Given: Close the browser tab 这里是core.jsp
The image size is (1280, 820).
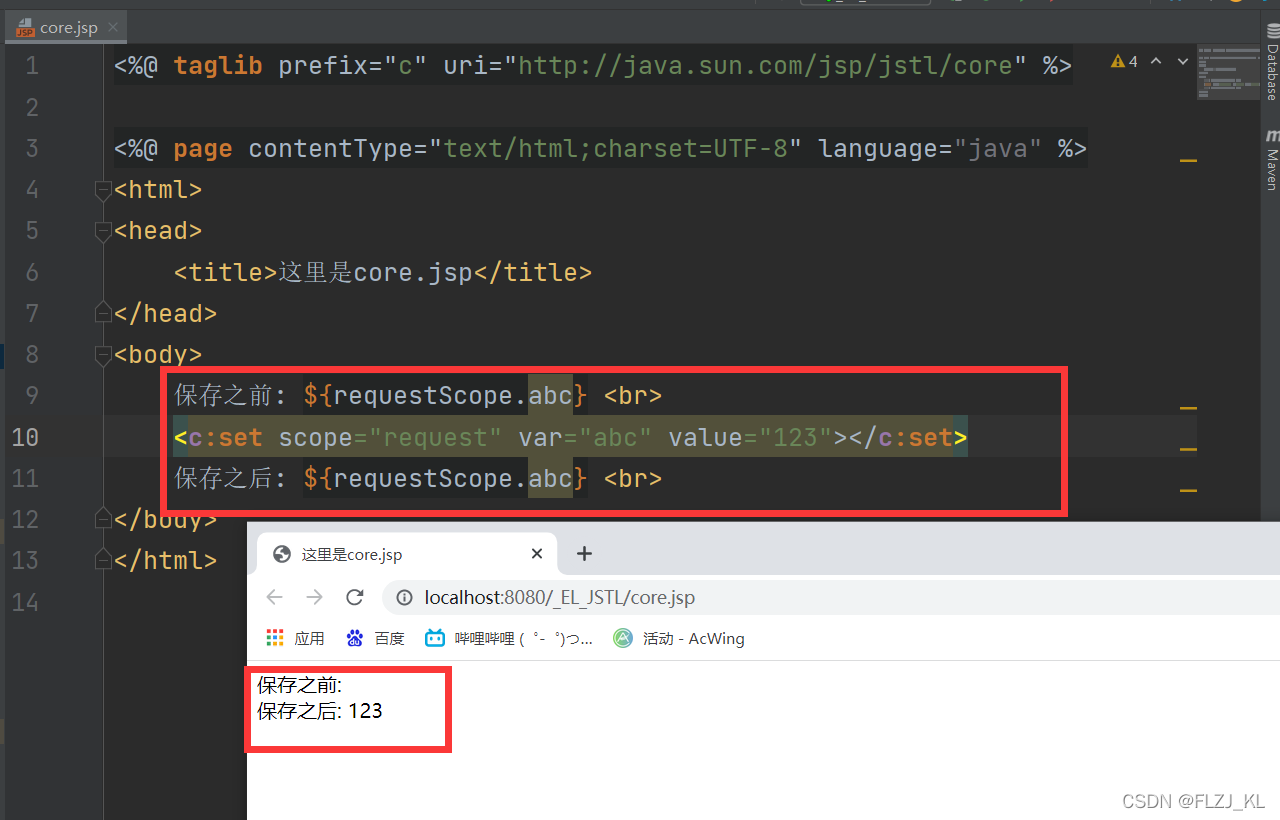Looking at the screenshot, I should pos(537,554).
